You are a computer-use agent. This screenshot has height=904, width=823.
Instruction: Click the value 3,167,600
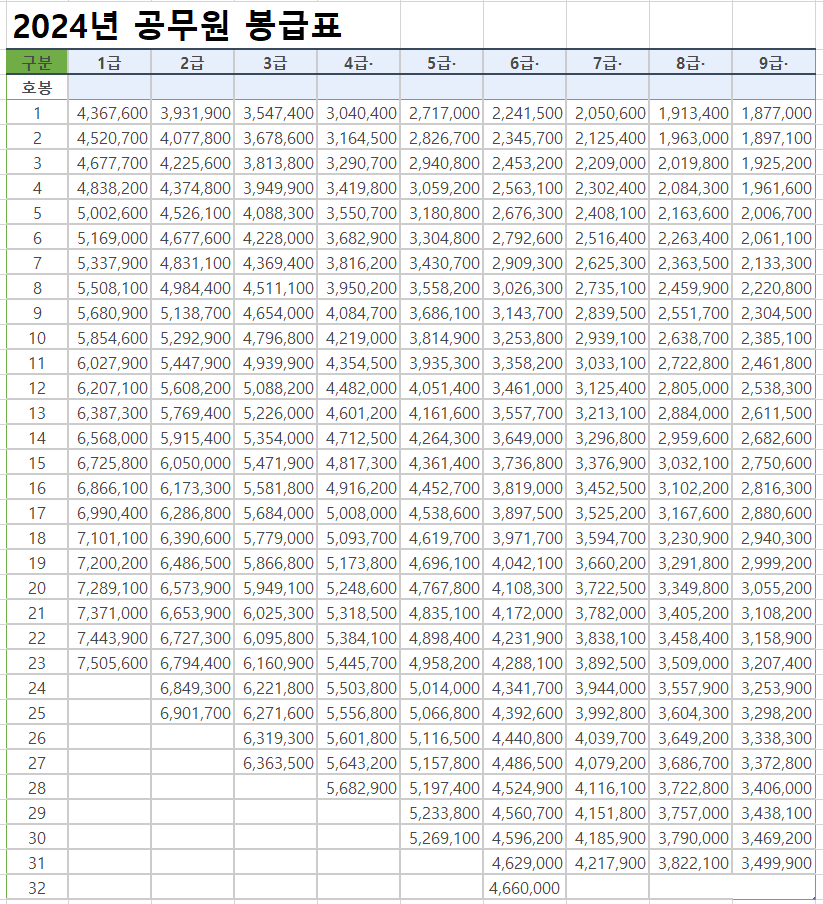[x=690, y=513]
